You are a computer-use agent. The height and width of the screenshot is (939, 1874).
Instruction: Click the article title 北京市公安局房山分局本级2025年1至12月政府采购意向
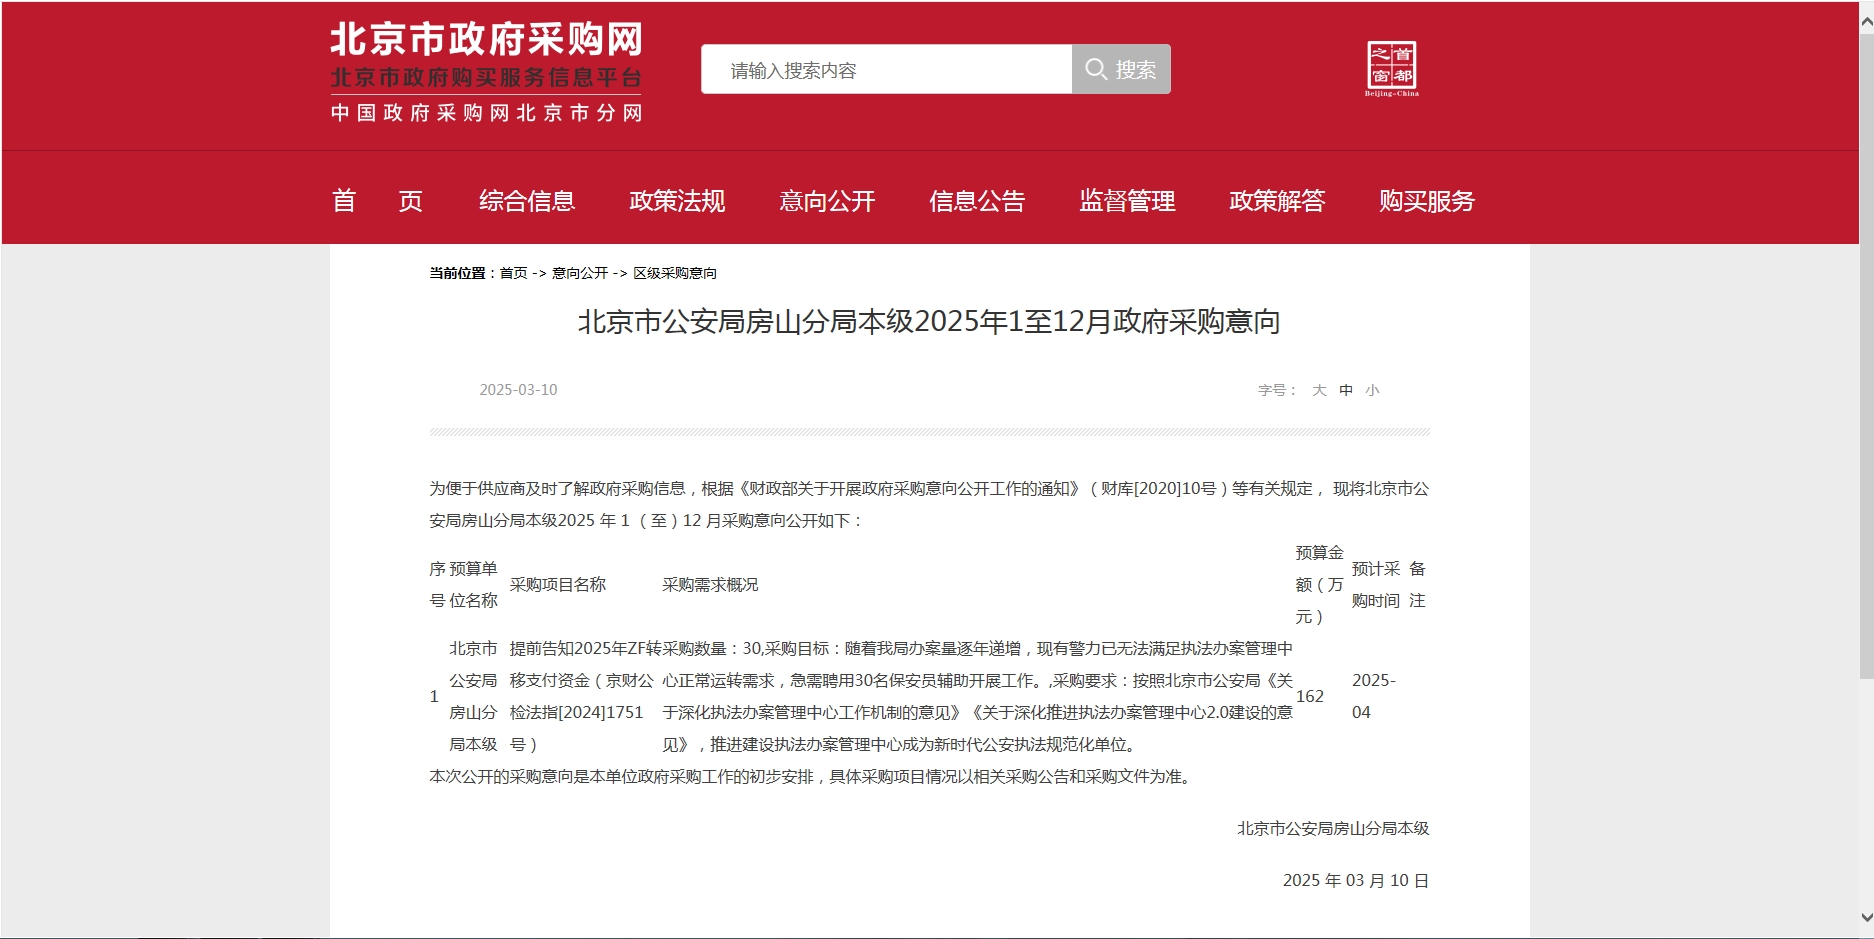pos(929,322)
